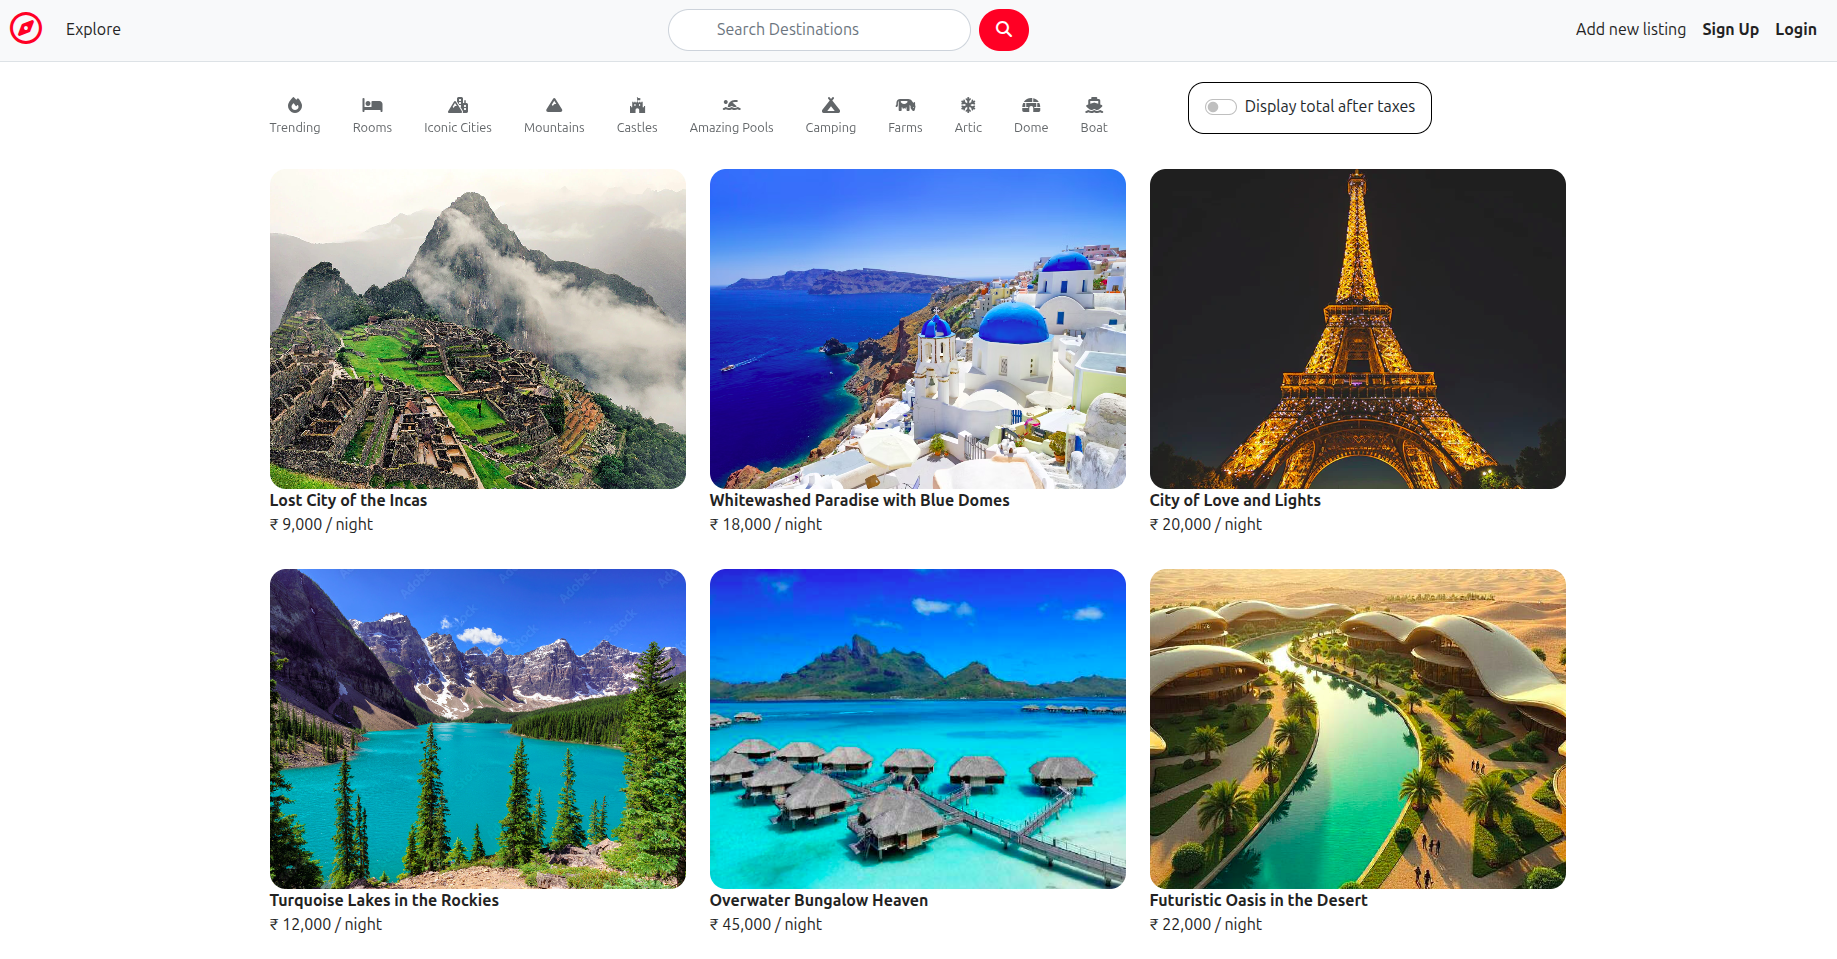Screen dimensions: 1837x959
Task: Select the Trending category icon
Action: [295, 113]
